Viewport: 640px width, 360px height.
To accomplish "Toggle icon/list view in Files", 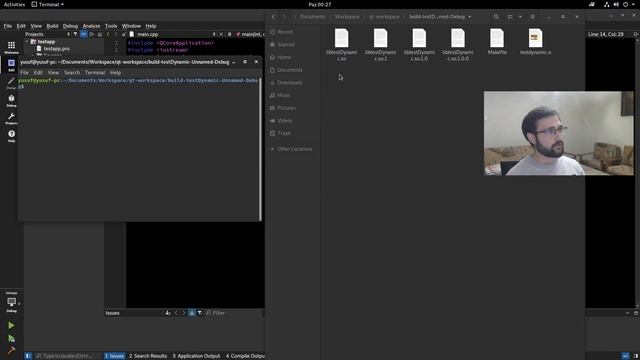I will click(x=510, y=17).
